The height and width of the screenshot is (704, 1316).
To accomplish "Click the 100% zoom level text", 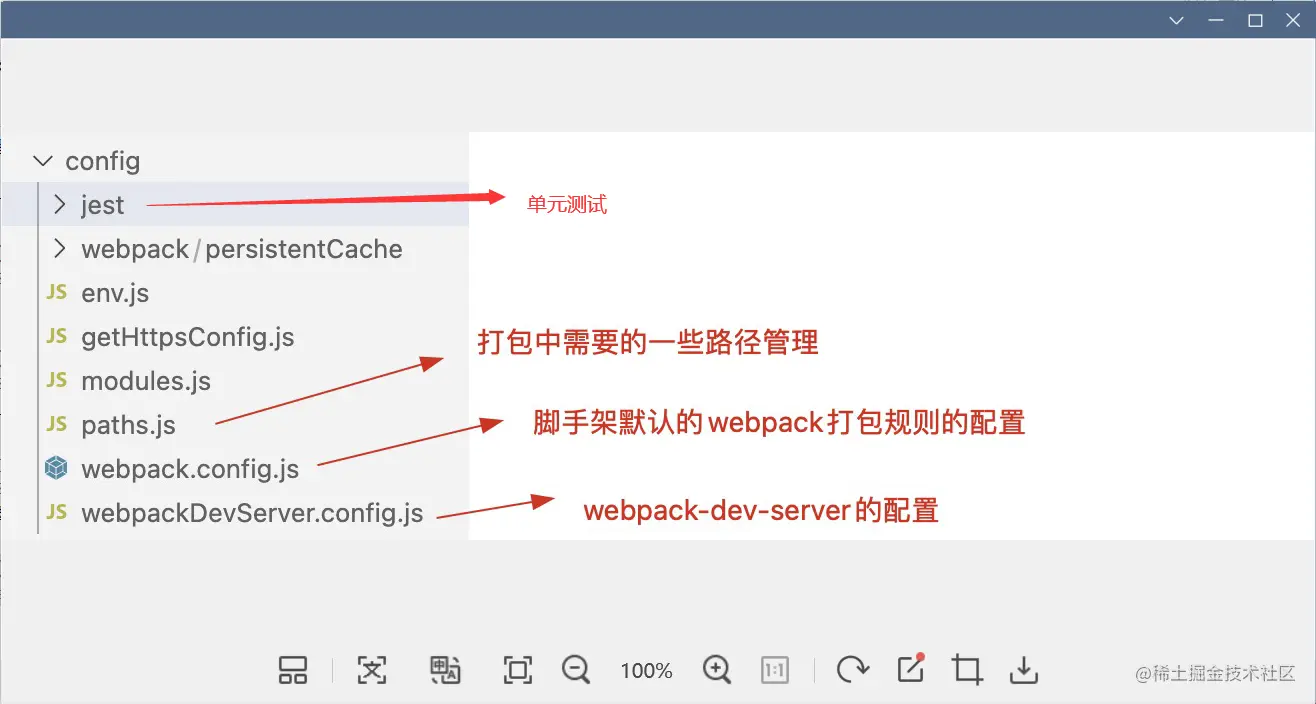I will pyautogui.click(x=646, y=671).
